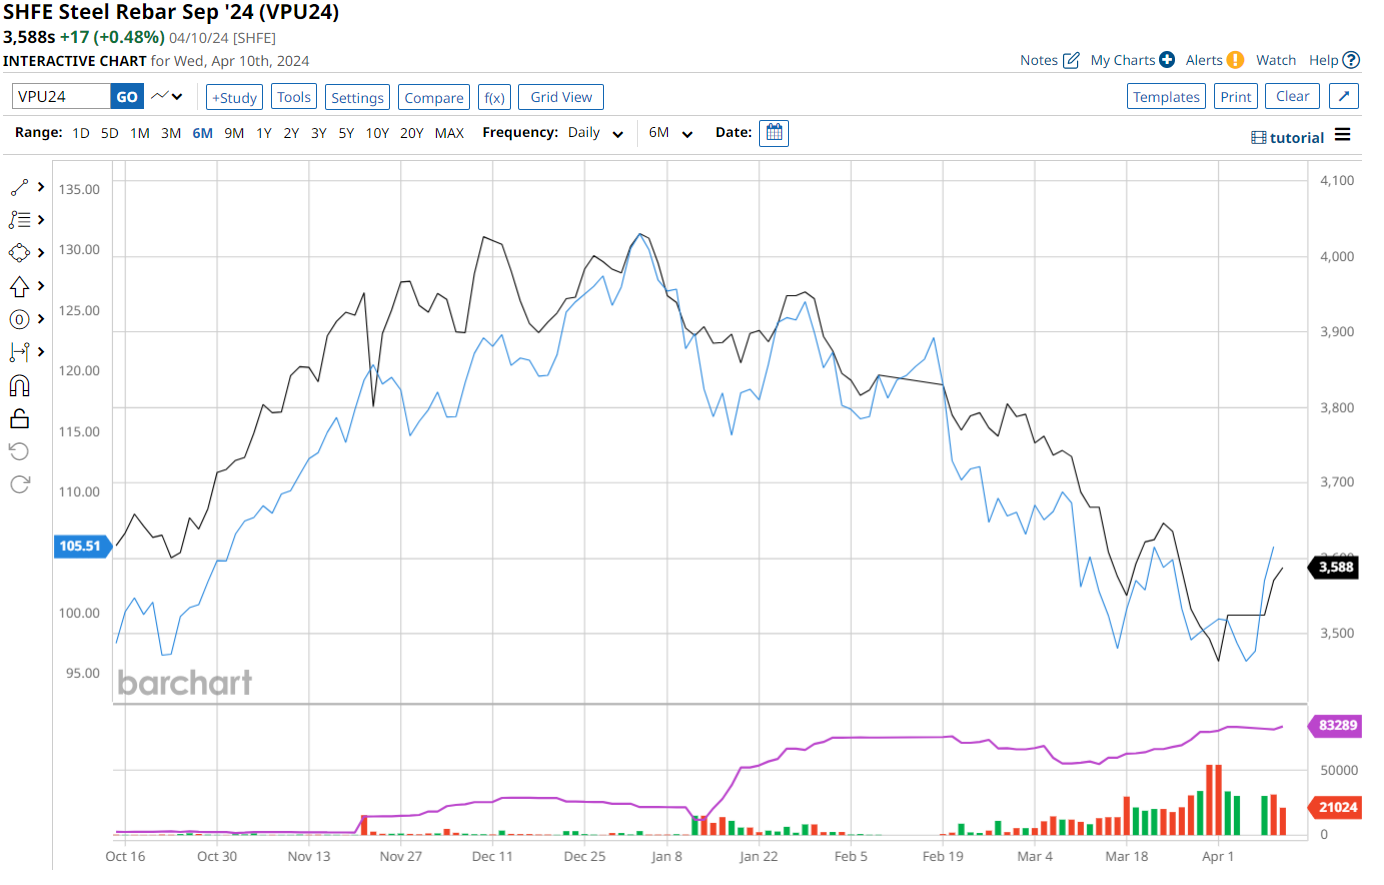Set range to 5D
The image size is (1384, 885).
pyautogui.click(x=110, y=133)
